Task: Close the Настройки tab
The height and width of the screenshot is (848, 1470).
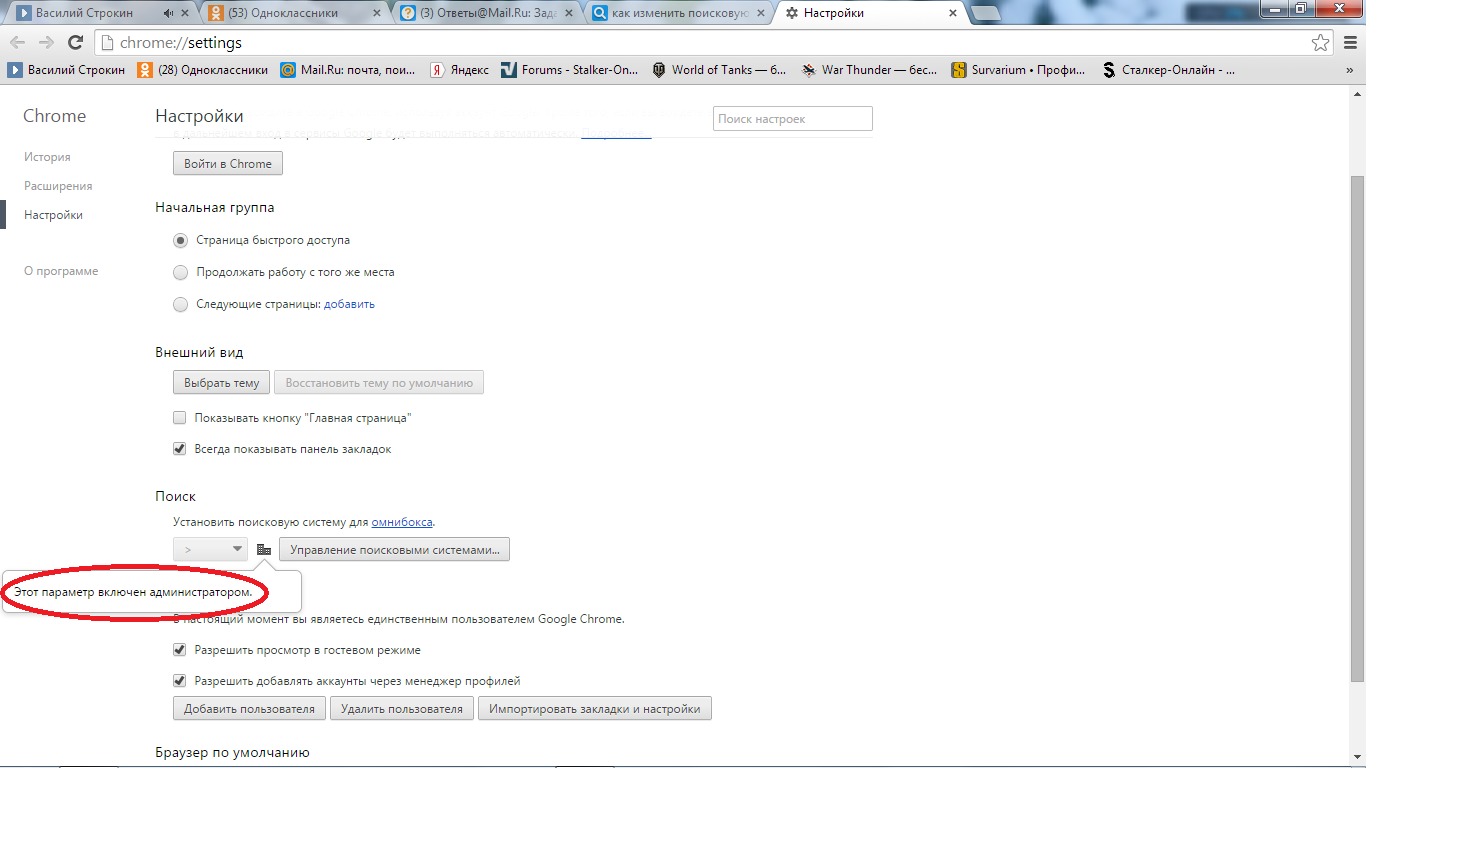Action: click(x=952, y=13)
